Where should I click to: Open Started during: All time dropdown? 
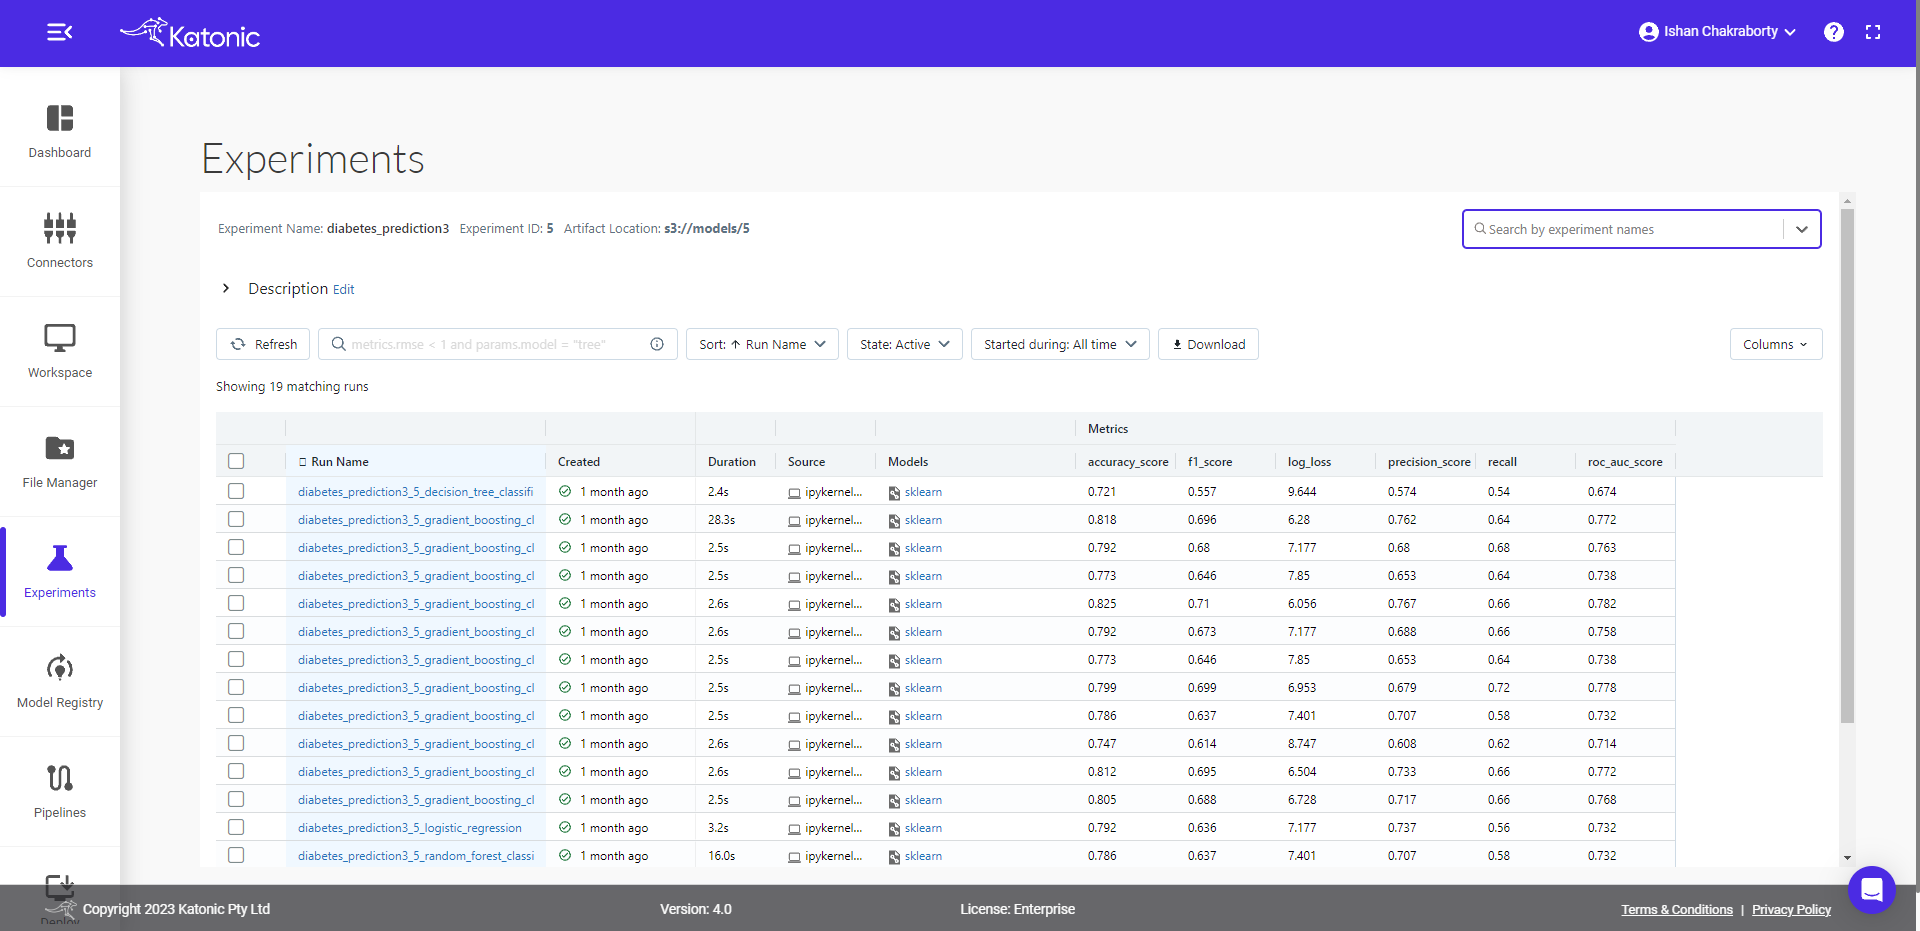[x=1060, y=344]
